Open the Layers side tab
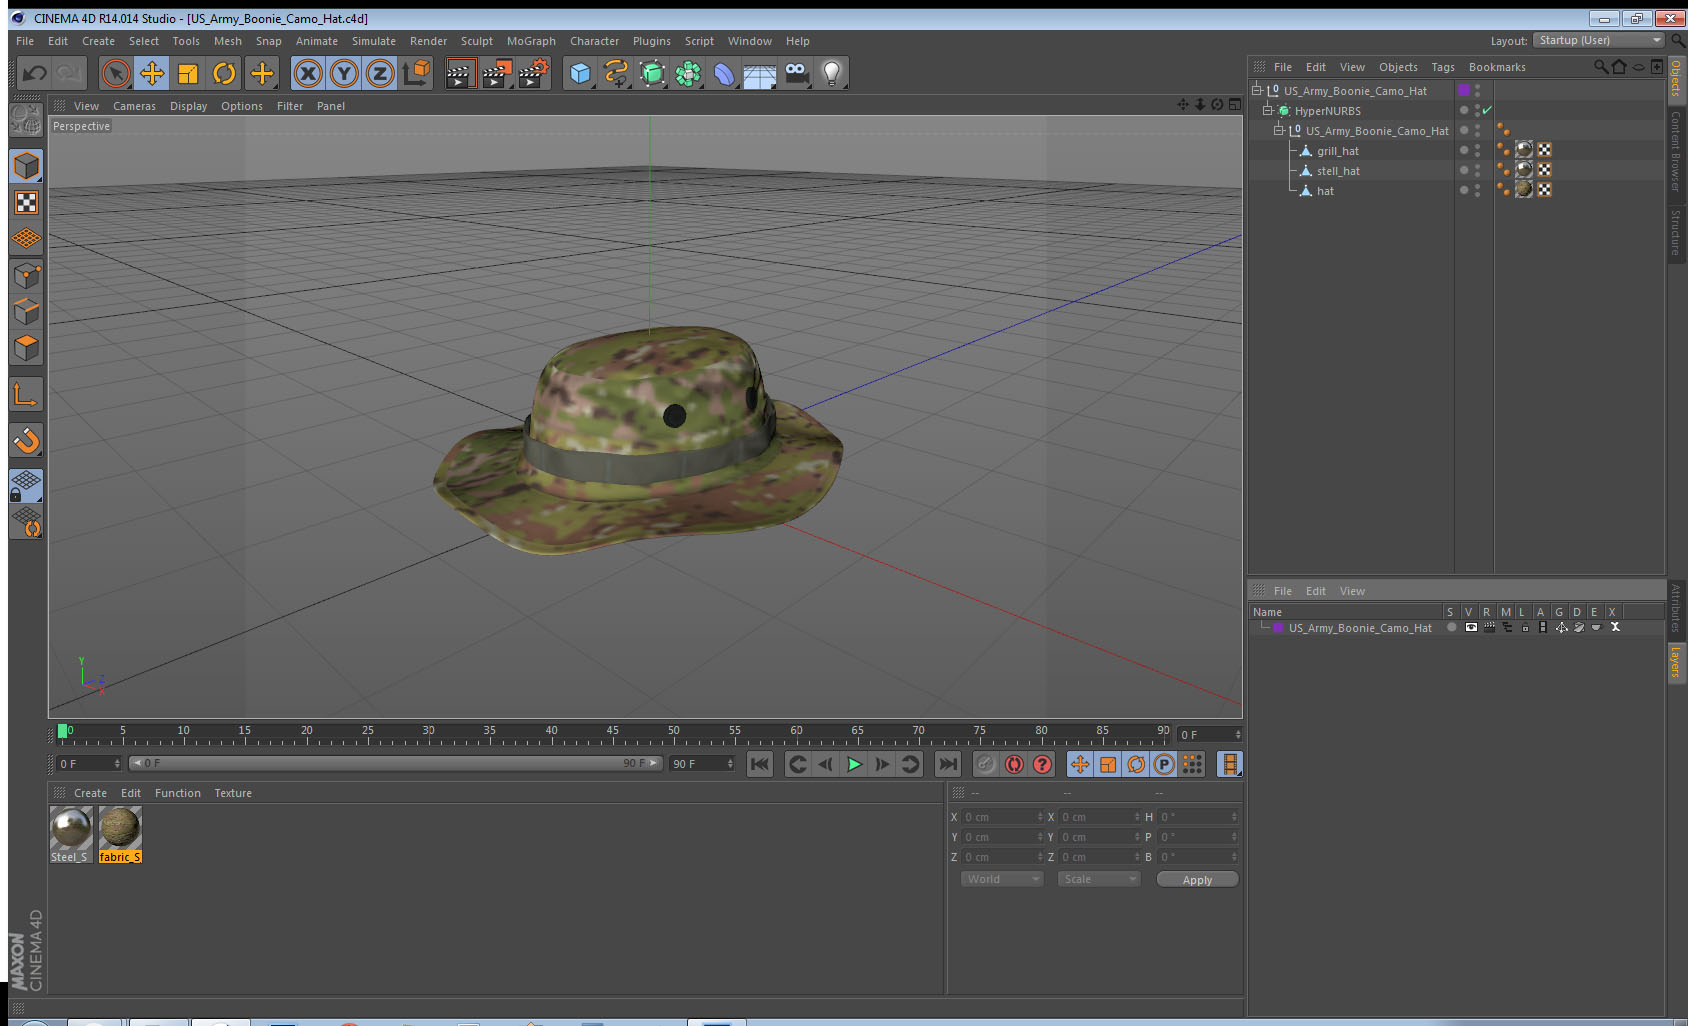This screenshot has height=1026, width=1688. [1676, 661]
